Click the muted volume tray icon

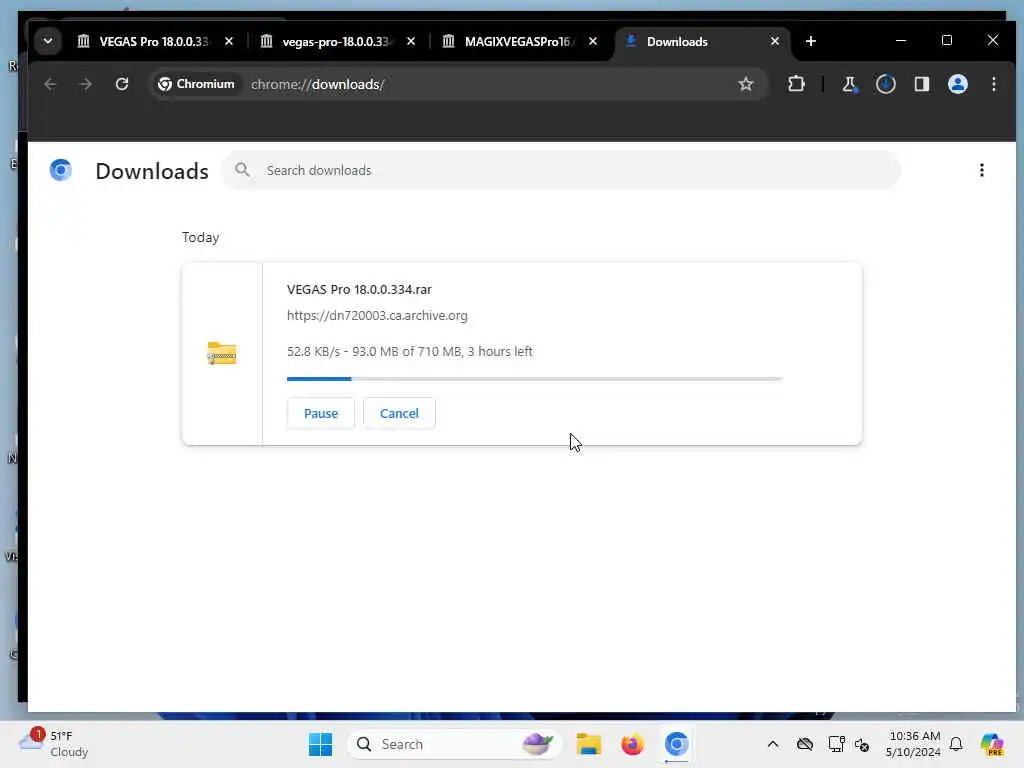(x=862, y=744)
